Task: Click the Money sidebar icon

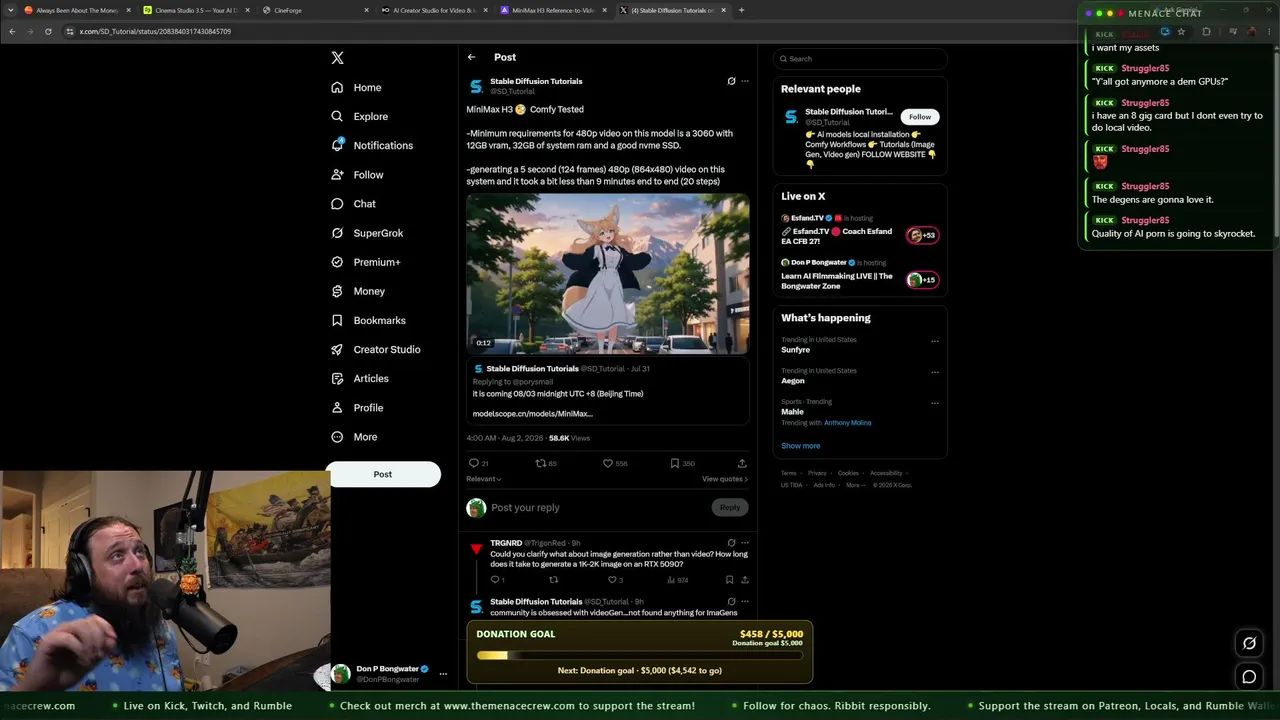Action: [337, 291]
